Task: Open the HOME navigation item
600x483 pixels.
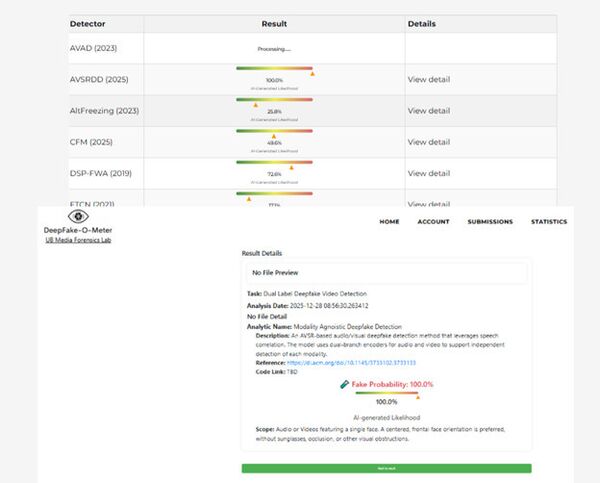Action: 389,222
